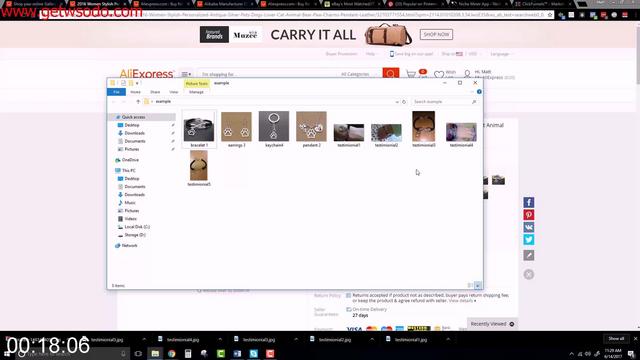
Task: Share product on Twitter
Action: point(529,240)
